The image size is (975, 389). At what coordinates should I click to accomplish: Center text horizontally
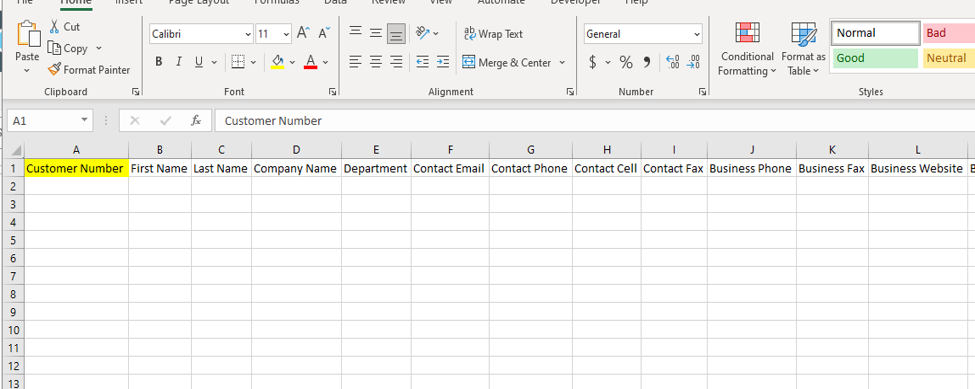coord(376,62)
